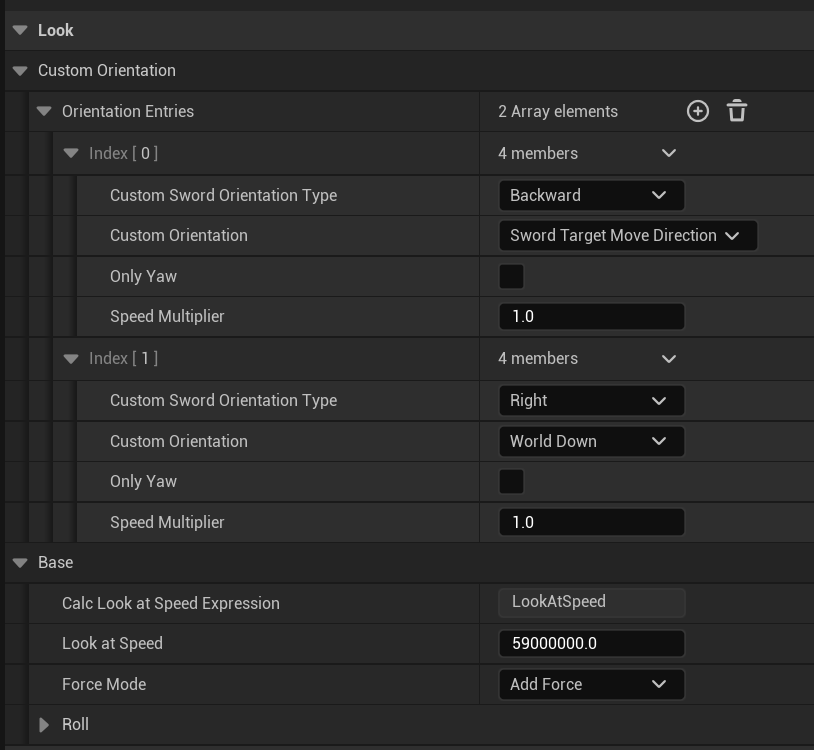Image resolution: width=814 pixels, height=750 pixels.
Task: Collapse the Index [ 1 ] entry
Action: click(71, 358)
